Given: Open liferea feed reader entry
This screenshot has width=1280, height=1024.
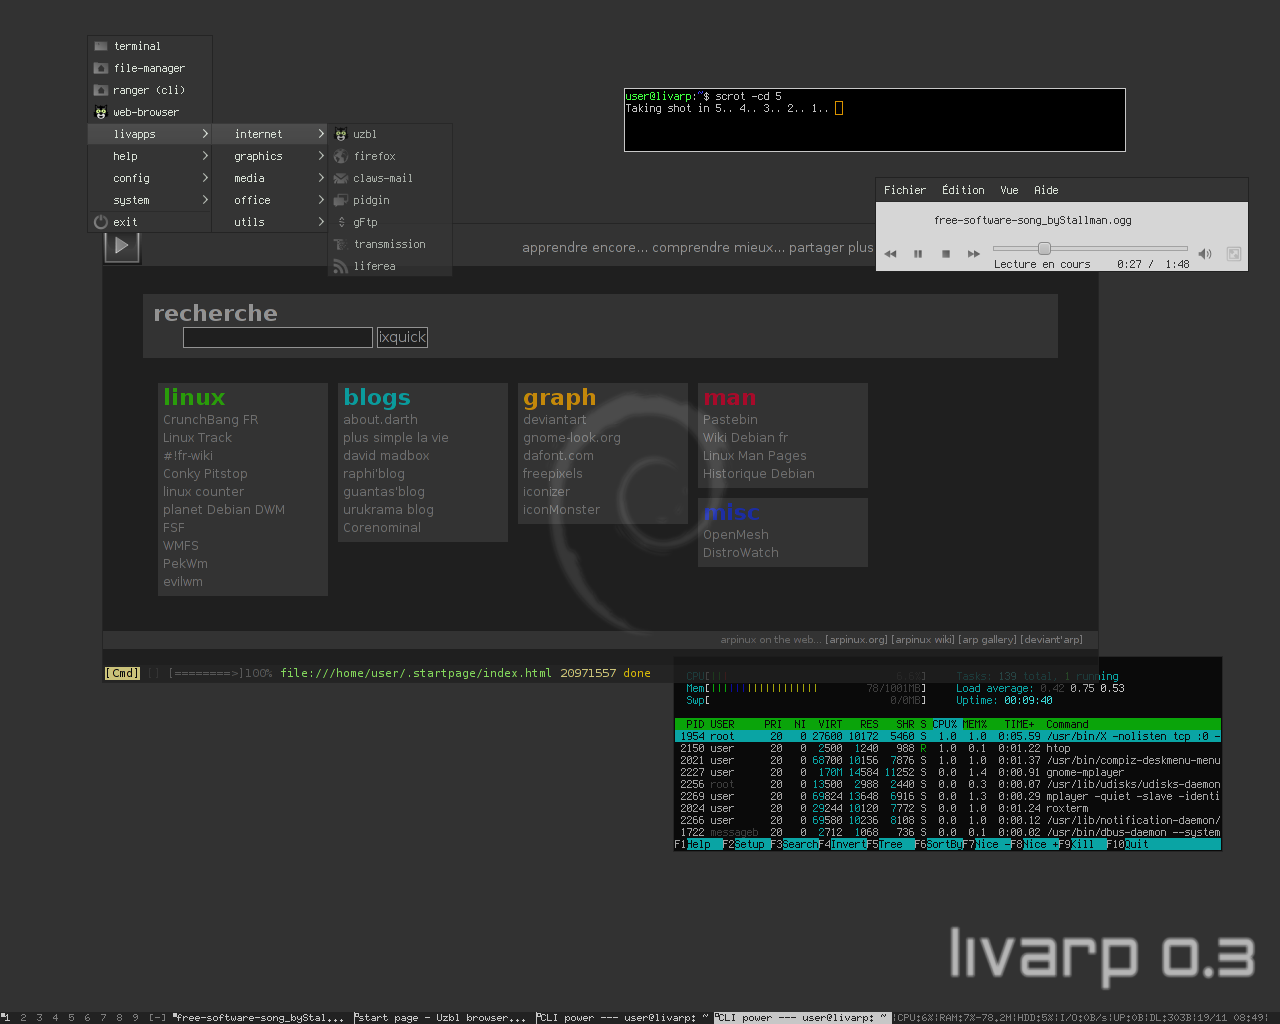Looking at the screenshot, I should (390, 266).
